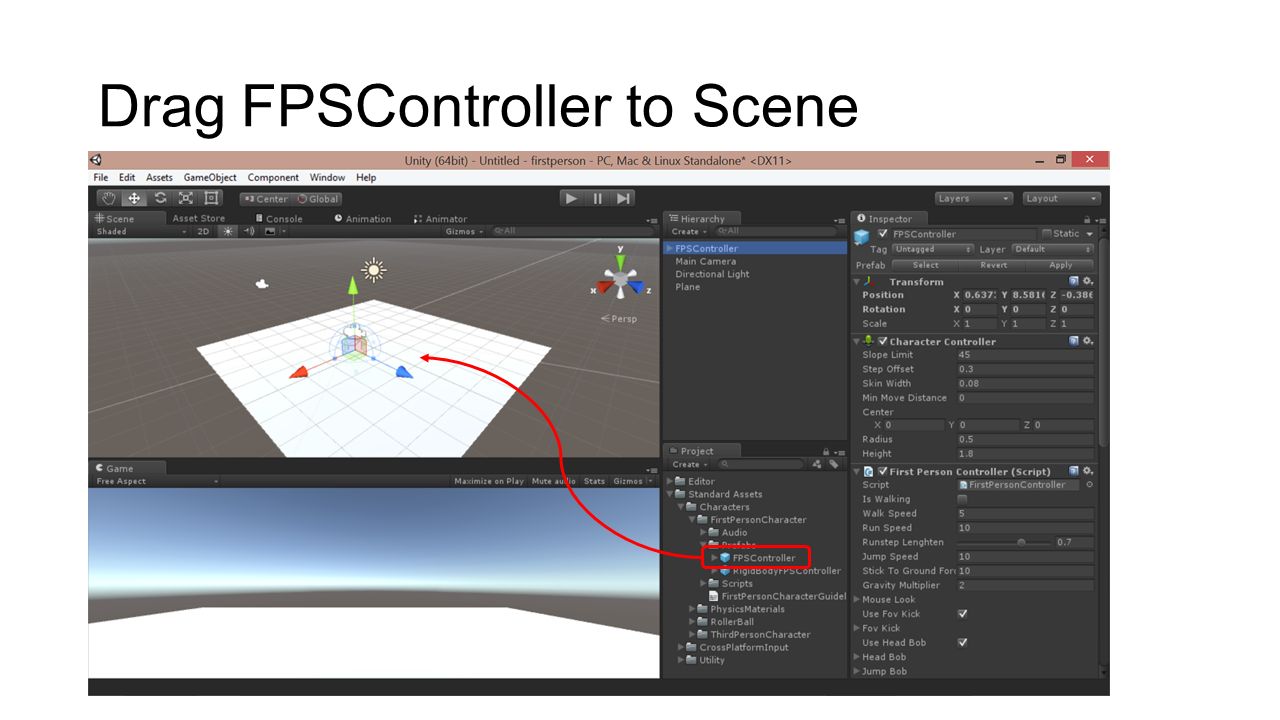Screen dimensions: 1280x720
Task: Select the Scale tool in the toolbar
Action: 186,198
